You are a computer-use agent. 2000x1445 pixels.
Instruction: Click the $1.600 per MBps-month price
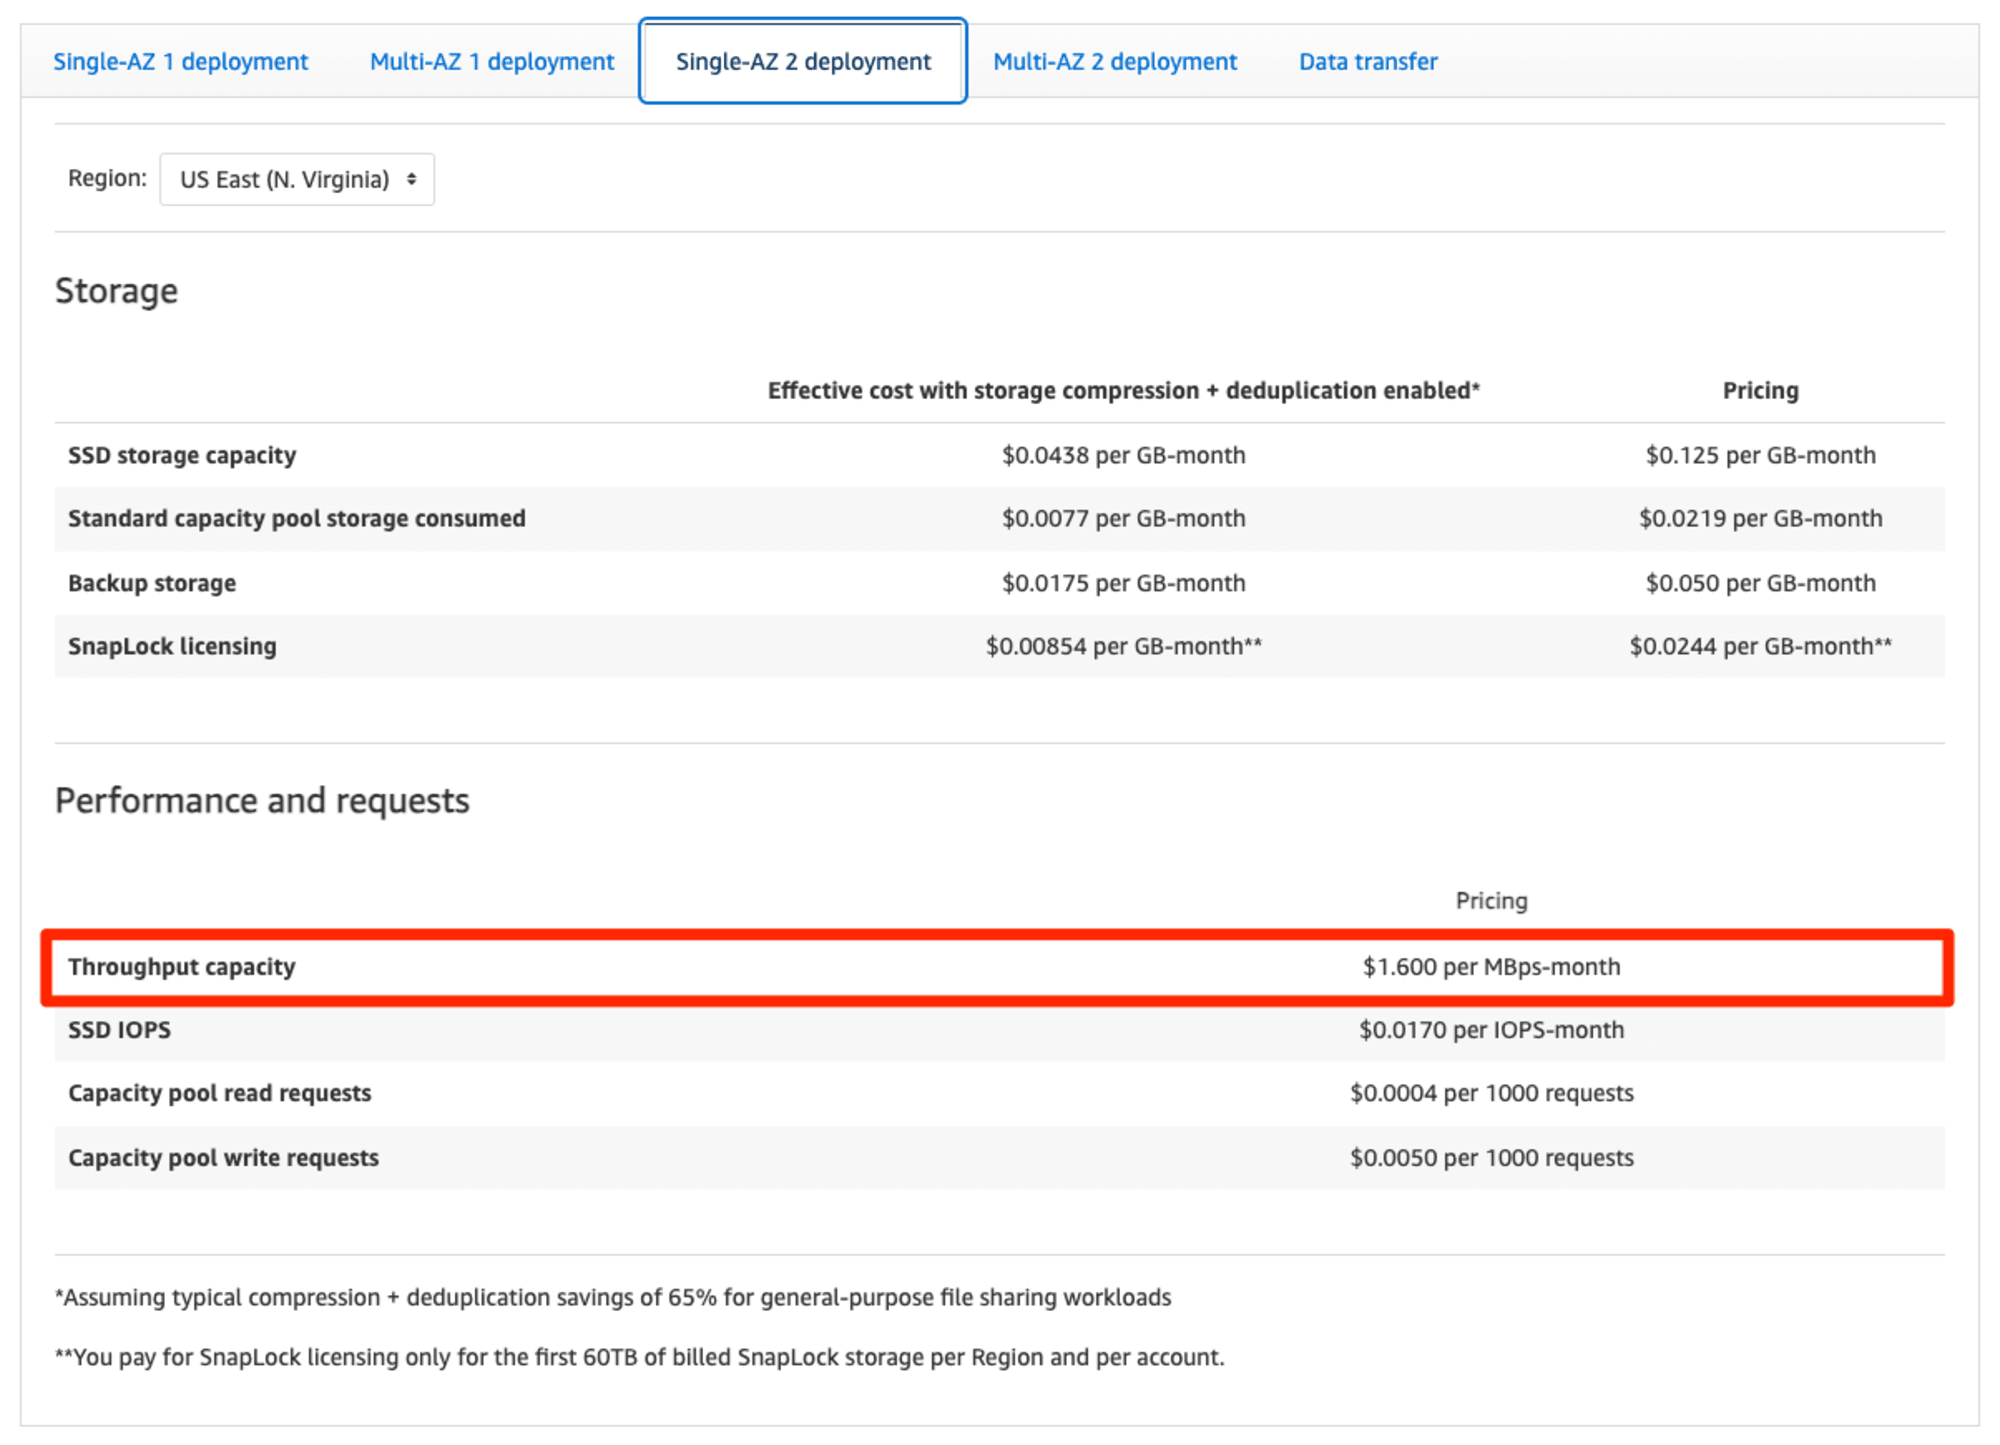pos(1491,967)
